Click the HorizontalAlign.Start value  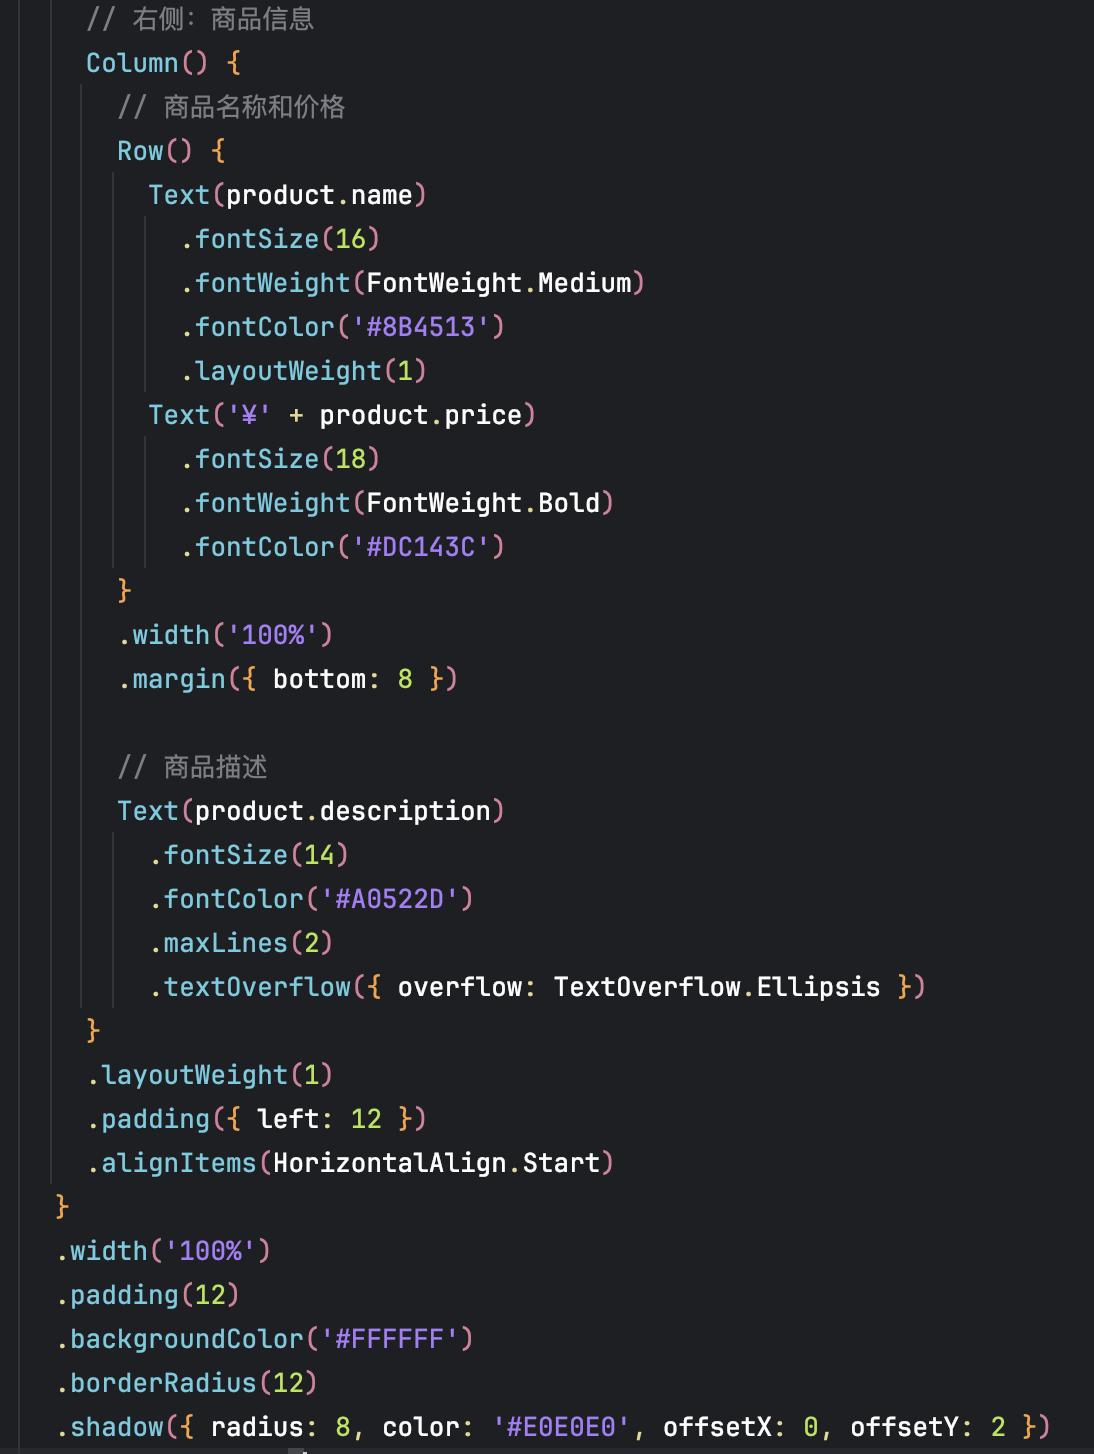tap(436, 1163)
